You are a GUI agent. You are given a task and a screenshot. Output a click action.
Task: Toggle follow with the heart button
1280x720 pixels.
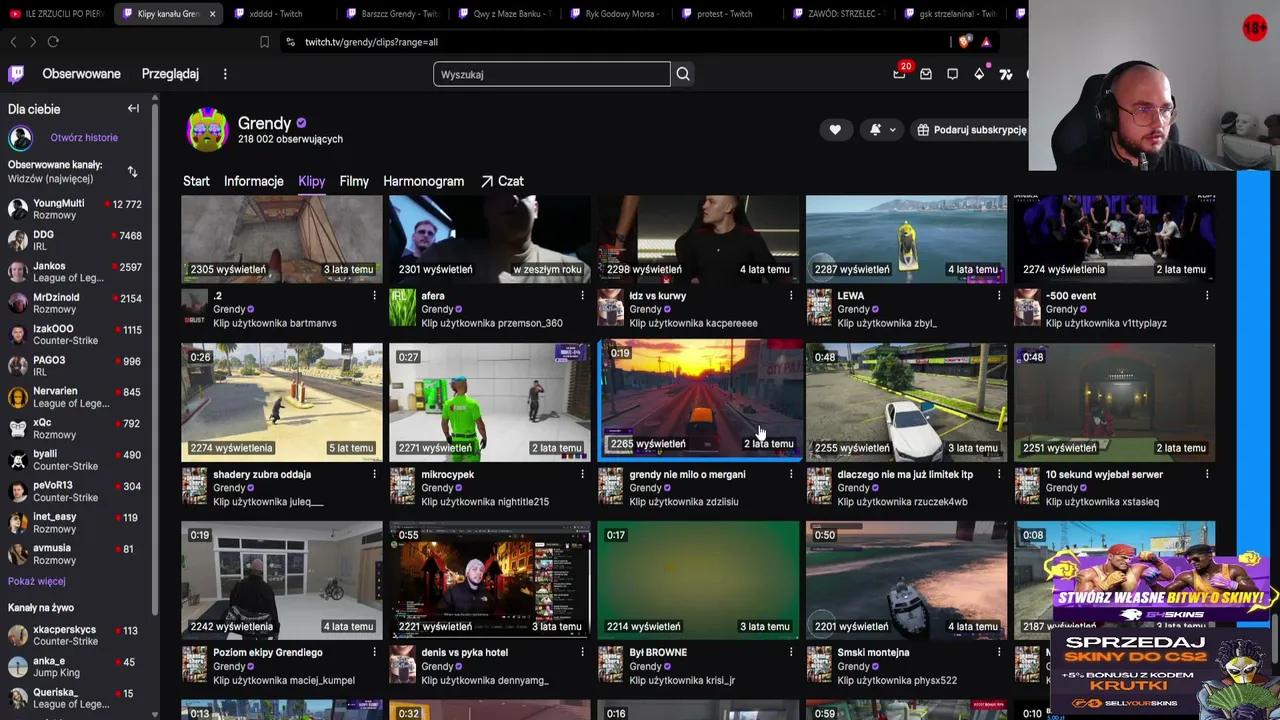click(x=835, y=130)
